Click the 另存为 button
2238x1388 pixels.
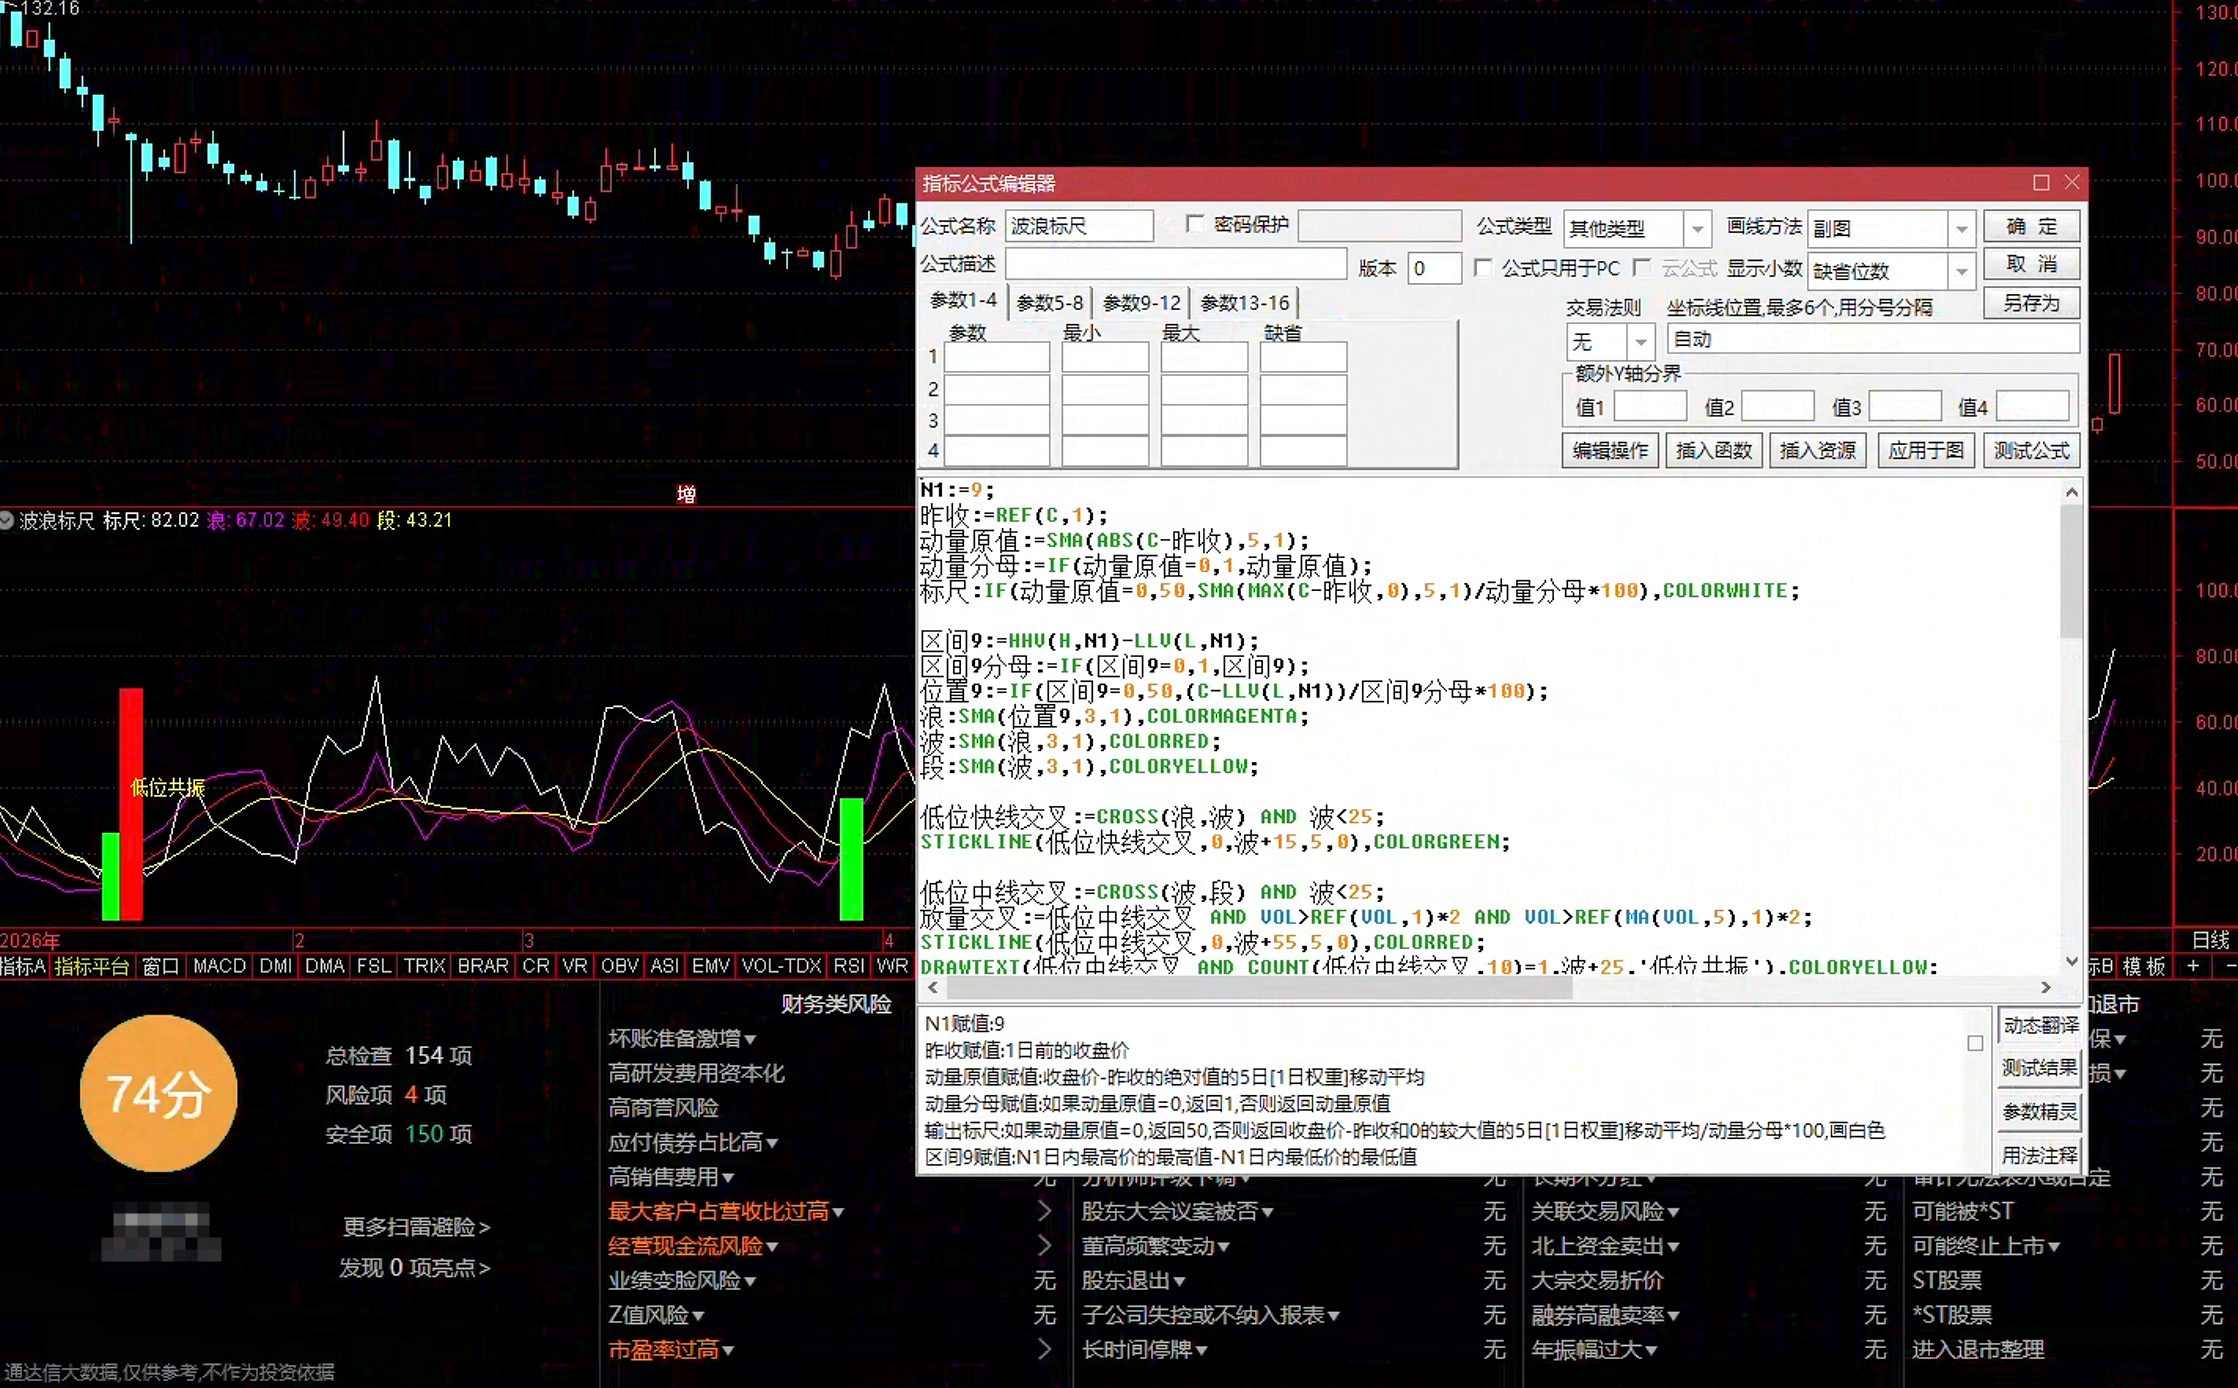[2031, 303]
